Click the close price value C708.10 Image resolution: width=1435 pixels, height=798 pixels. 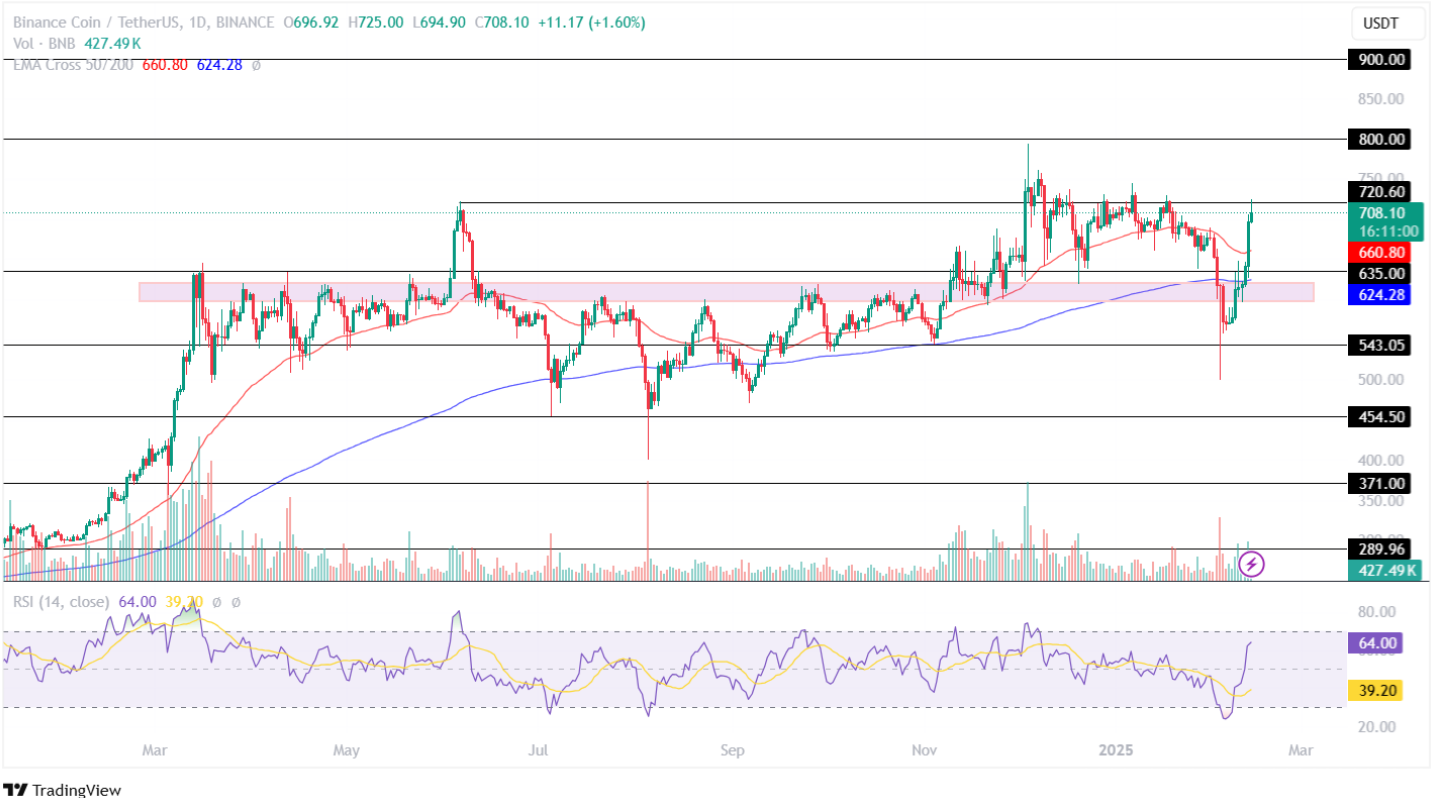click(502, 21)
